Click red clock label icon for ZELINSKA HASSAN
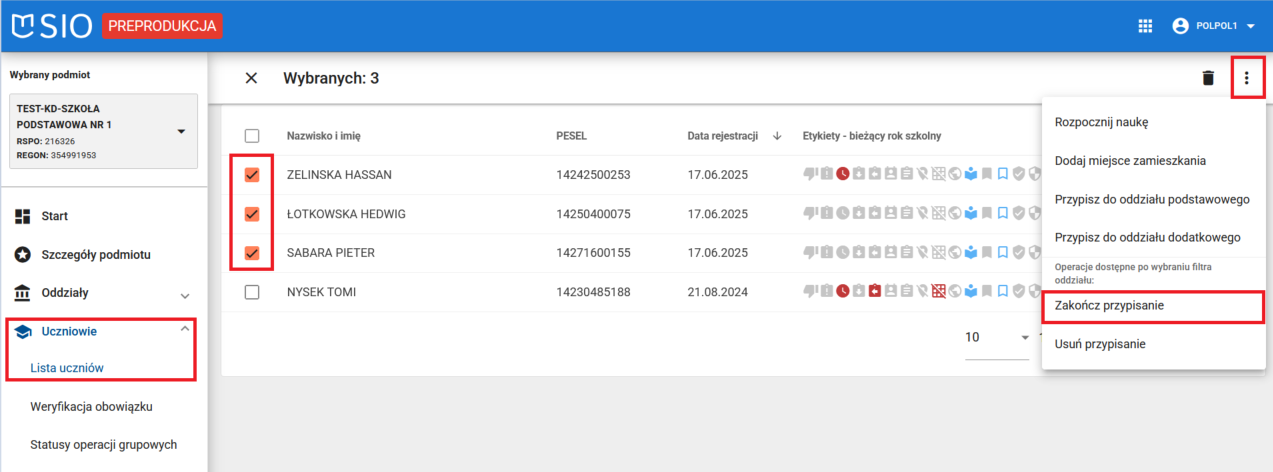1273x472 pixels. (x=843, y=174)
